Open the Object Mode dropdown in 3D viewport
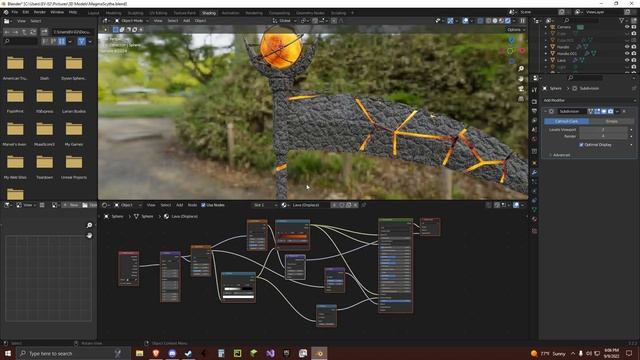This screenshot has width=640, height=360. 131,21
